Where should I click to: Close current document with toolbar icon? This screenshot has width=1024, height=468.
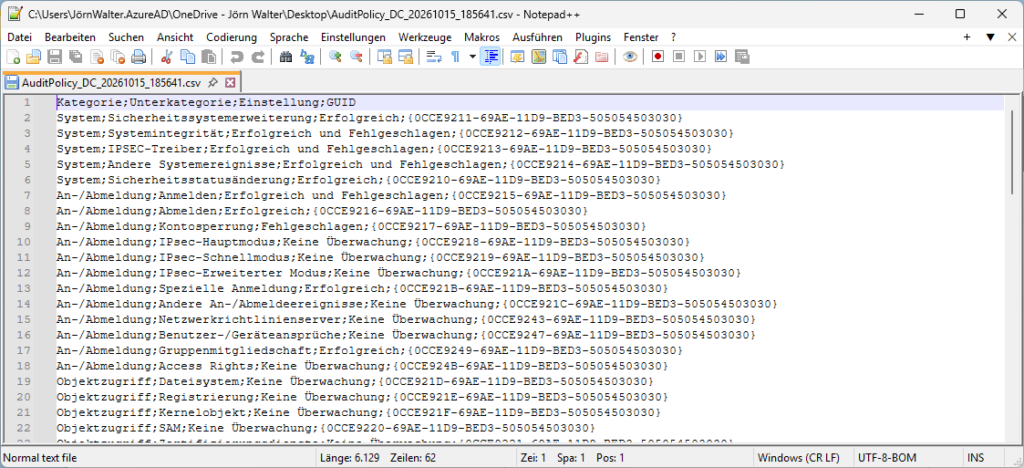[x=97, y=57]
